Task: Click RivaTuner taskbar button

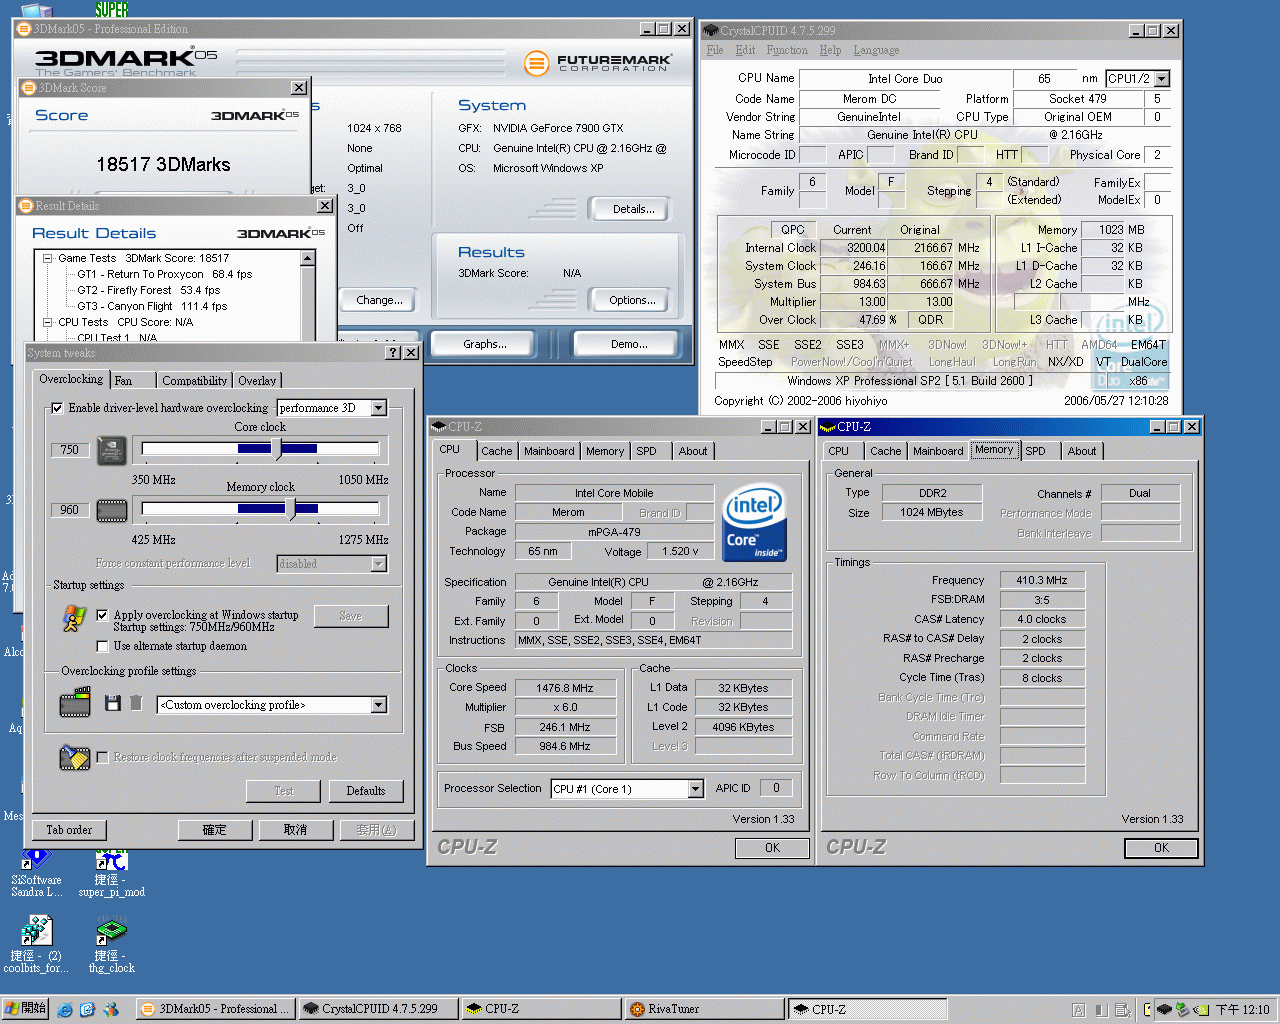Action: pyautogui.click(x=704, y=1009)
